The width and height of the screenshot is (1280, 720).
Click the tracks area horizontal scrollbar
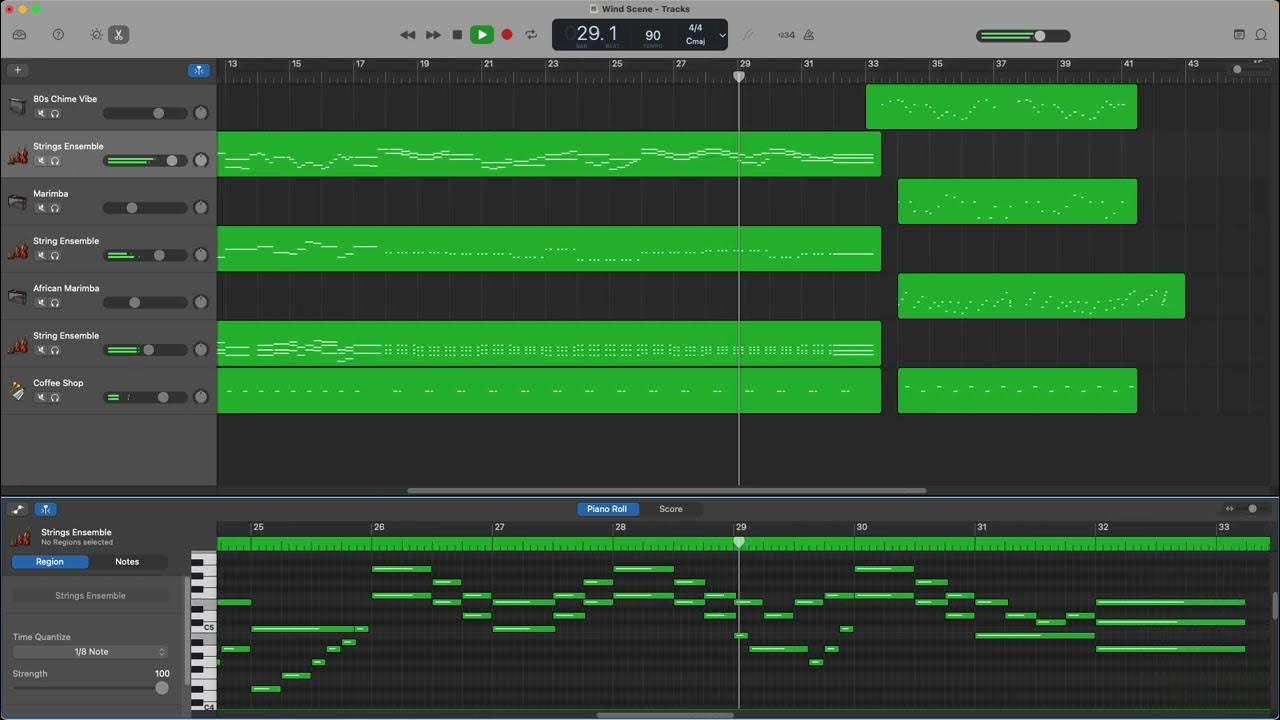tap(666, 491)
